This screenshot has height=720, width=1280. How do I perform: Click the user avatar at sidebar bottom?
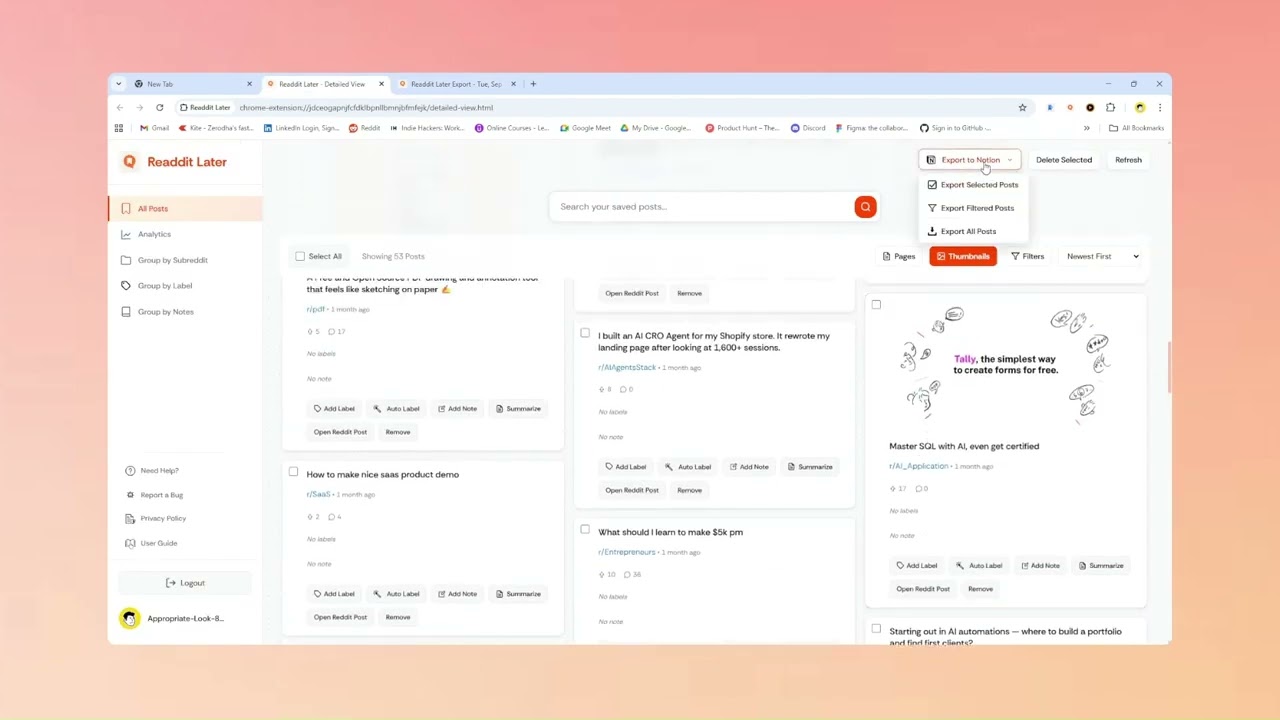pos(129,618)
